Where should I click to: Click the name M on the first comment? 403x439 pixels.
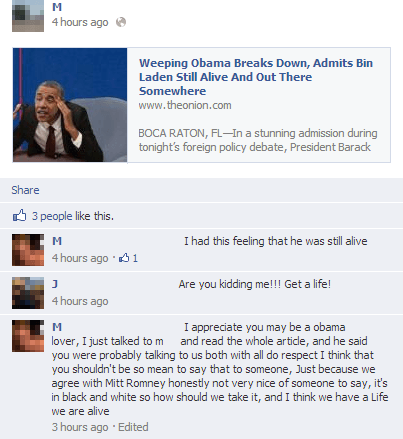click(57, 241)
